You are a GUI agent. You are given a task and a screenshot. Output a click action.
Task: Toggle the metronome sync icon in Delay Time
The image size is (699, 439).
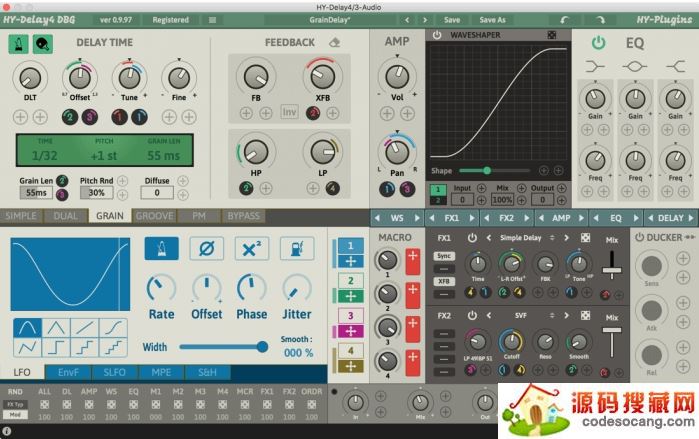[19, 43]
